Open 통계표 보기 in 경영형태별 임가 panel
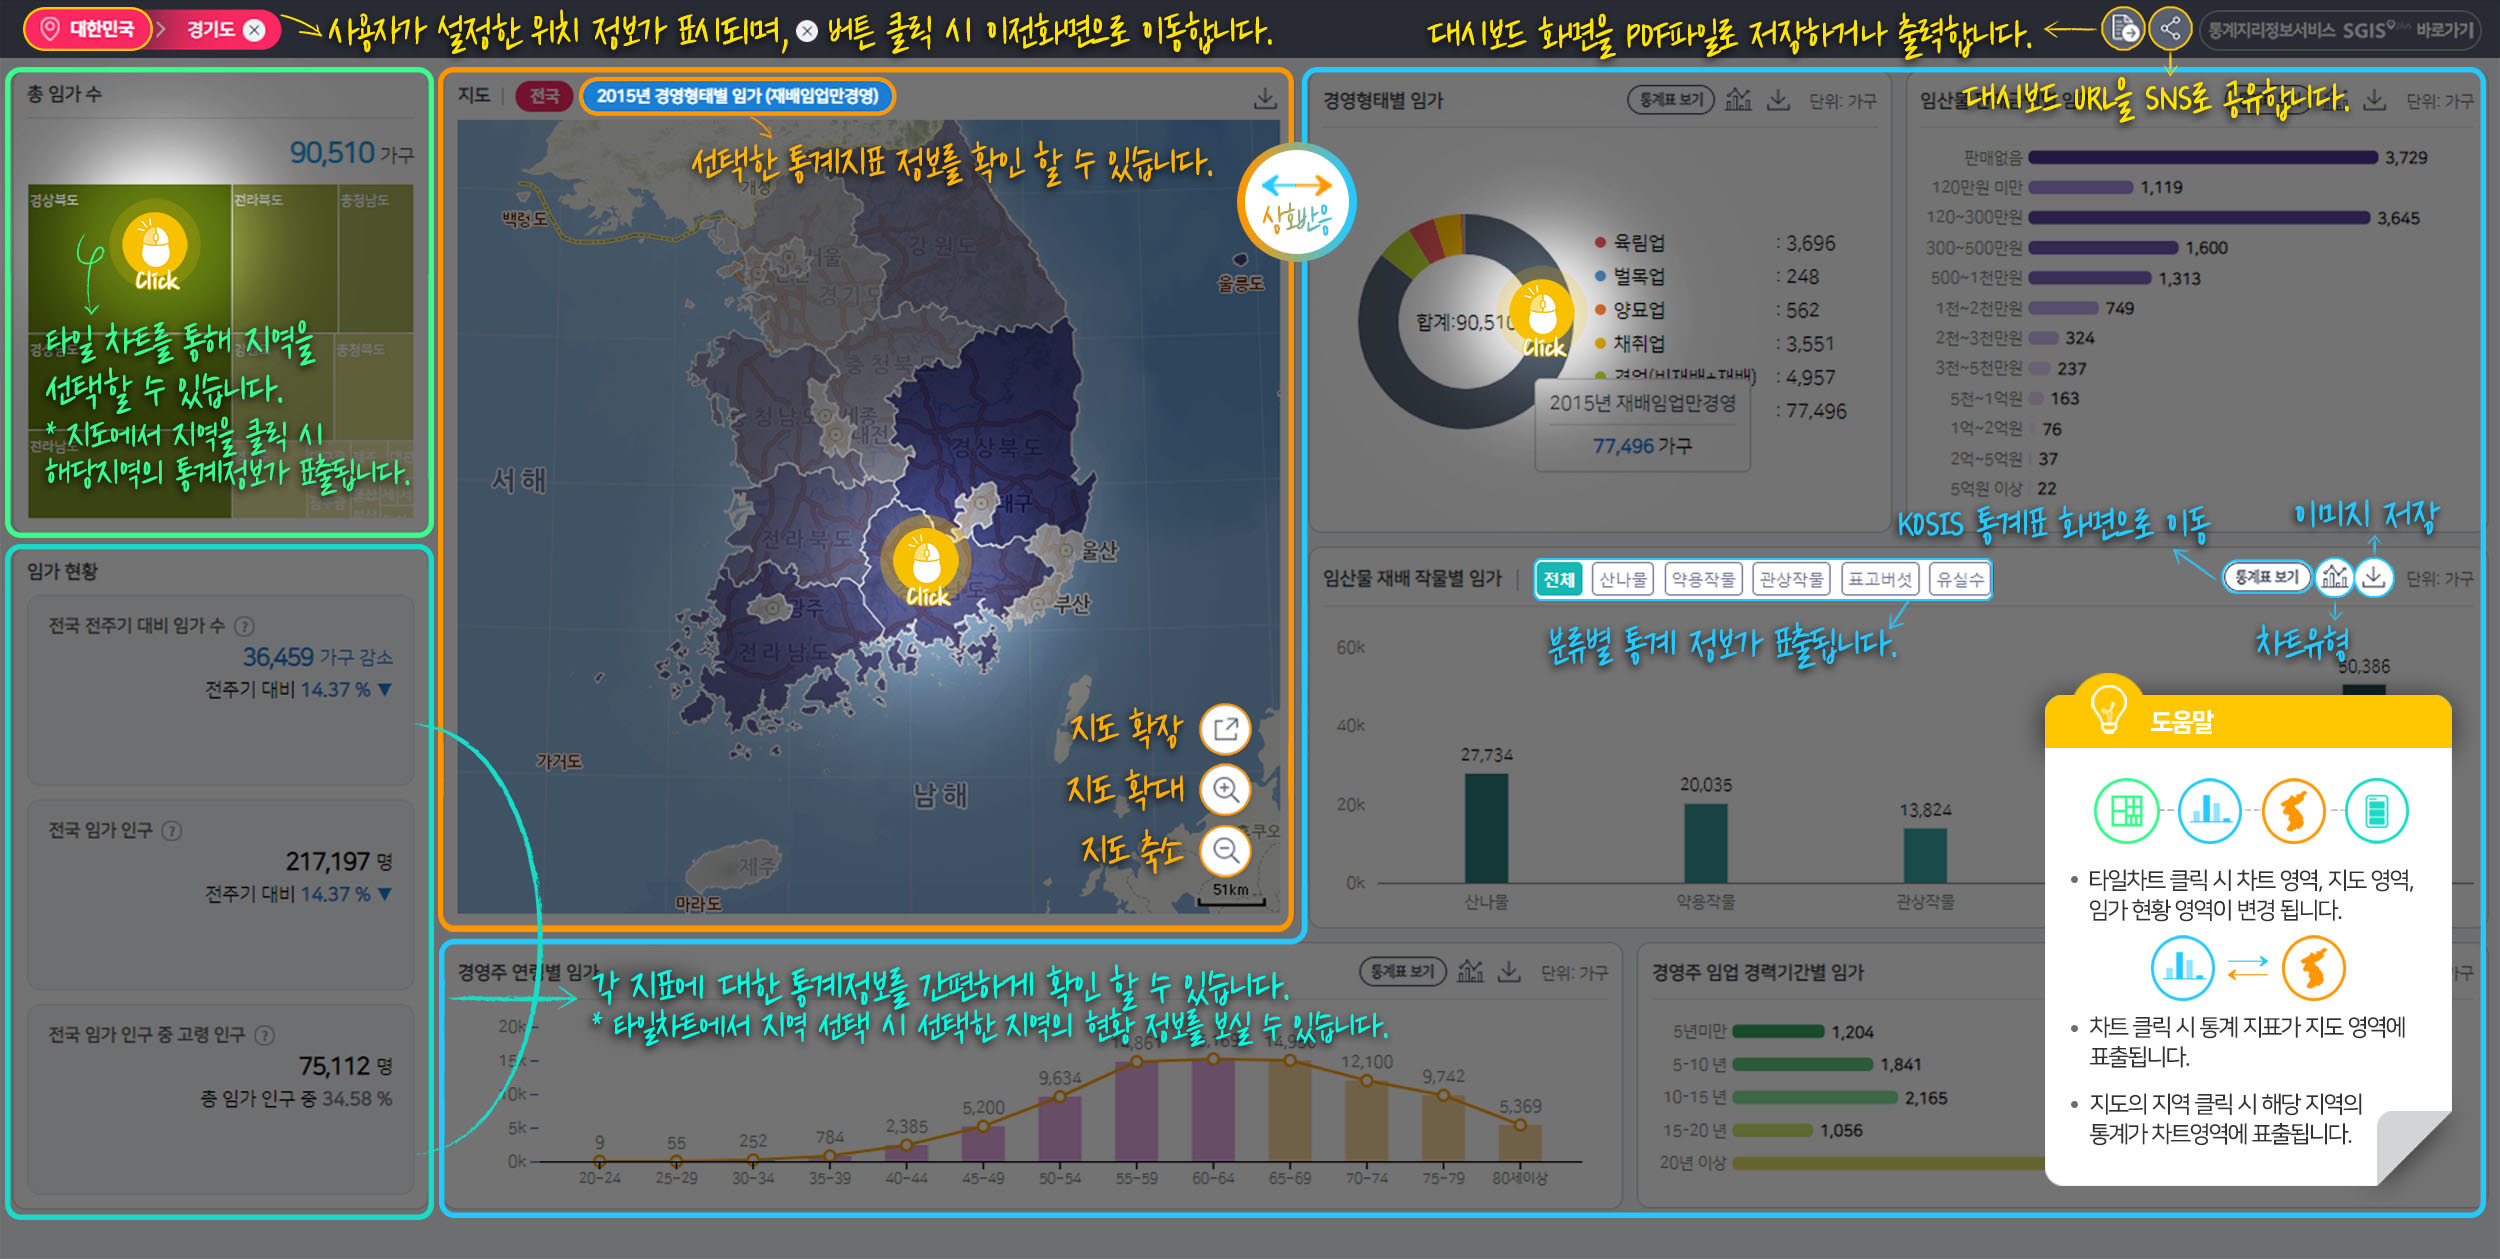 (x=1670, y=100)
